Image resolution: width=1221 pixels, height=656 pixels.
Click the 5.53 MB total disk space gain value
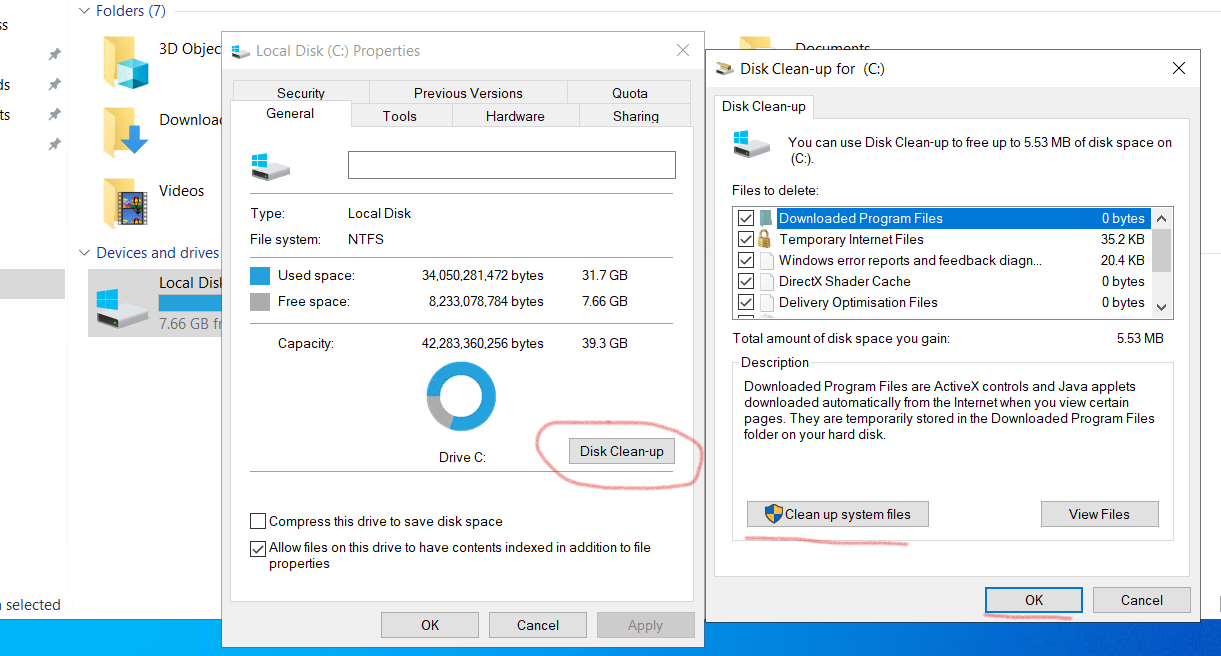pyautogui.click(x=1140, y=339)
